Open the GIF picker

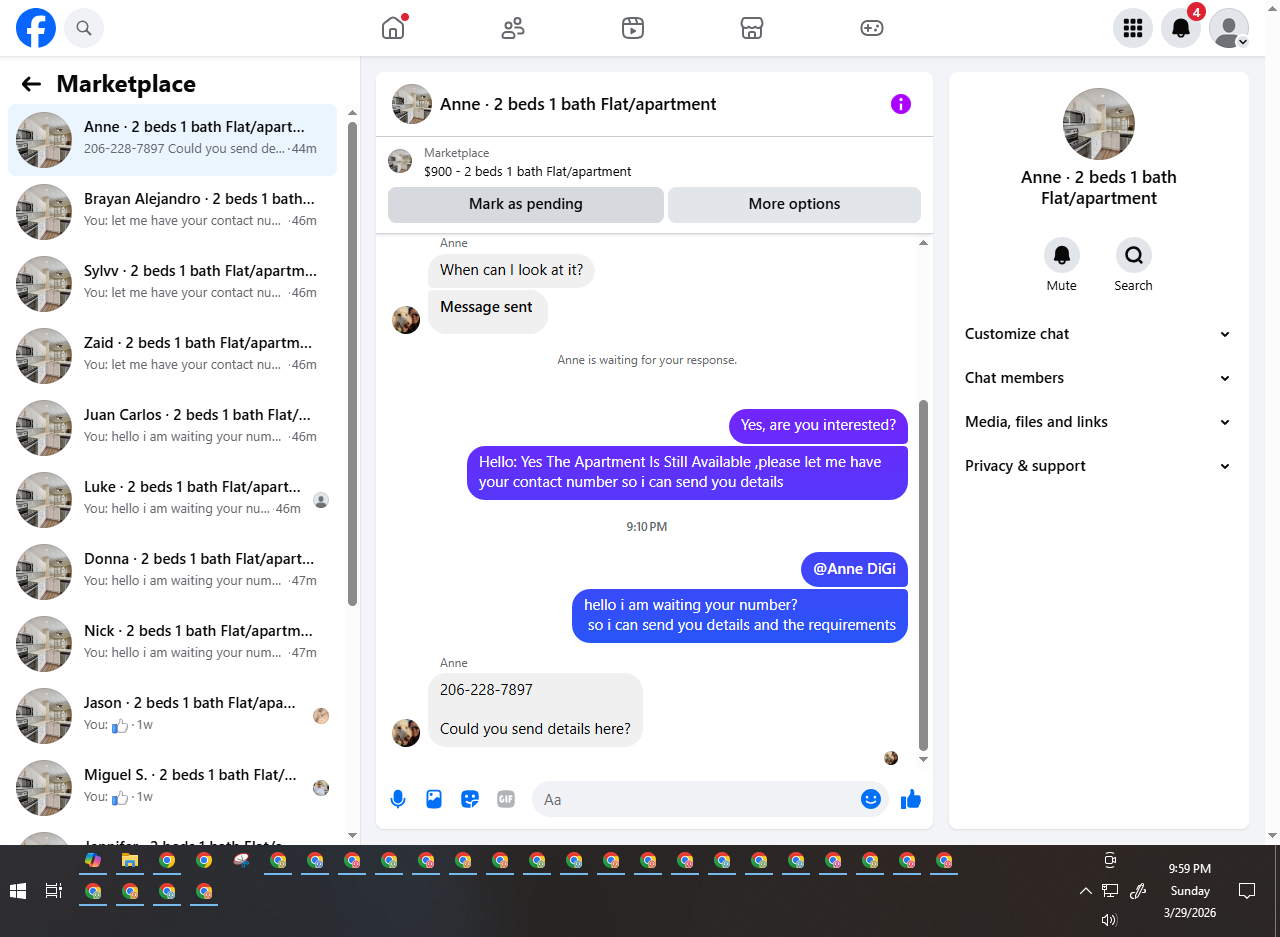(506, 799)
